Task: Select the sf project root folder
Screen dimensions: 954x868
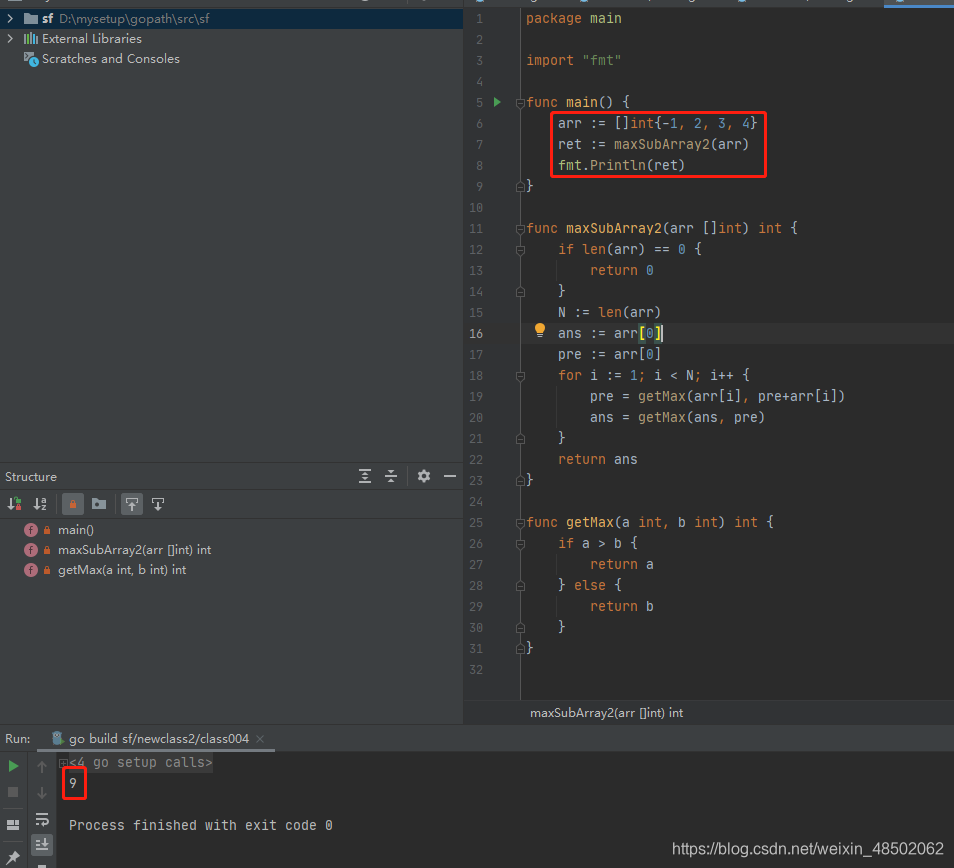Action: [x=231, y=18]
